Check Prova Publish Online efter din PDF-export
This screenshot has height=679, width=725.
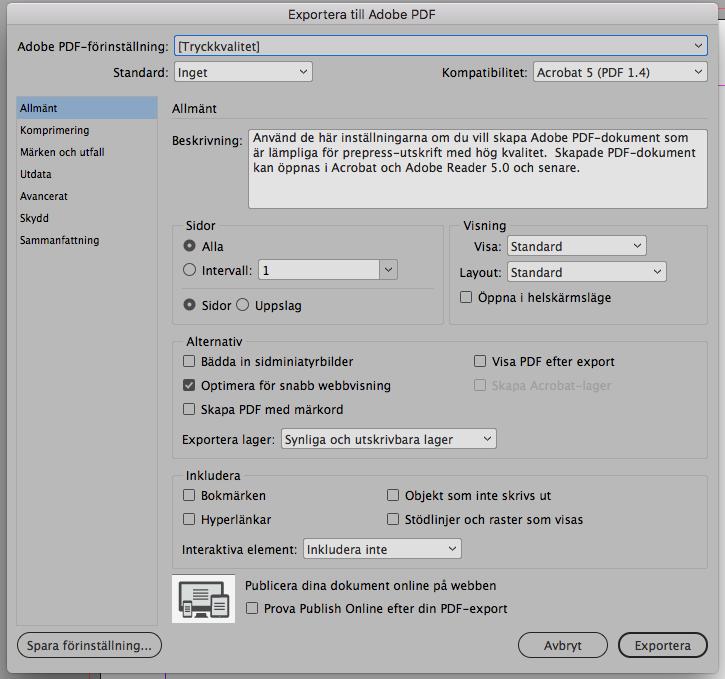252,608
